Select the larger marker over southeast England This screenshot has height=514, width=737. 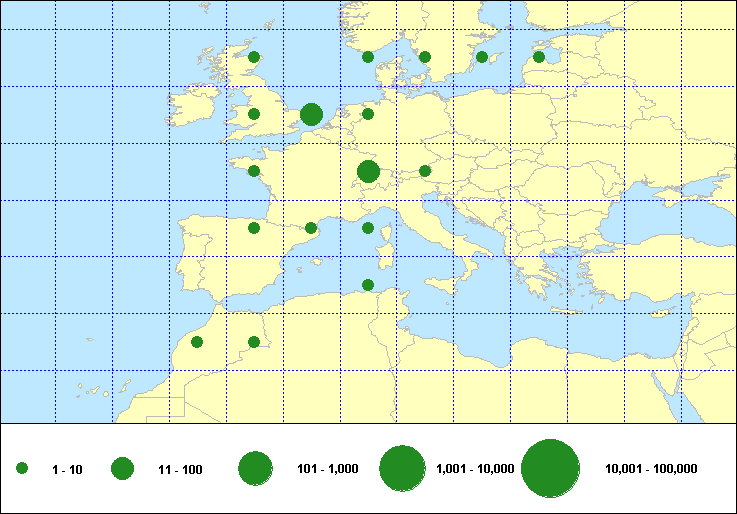pos(311,114)
